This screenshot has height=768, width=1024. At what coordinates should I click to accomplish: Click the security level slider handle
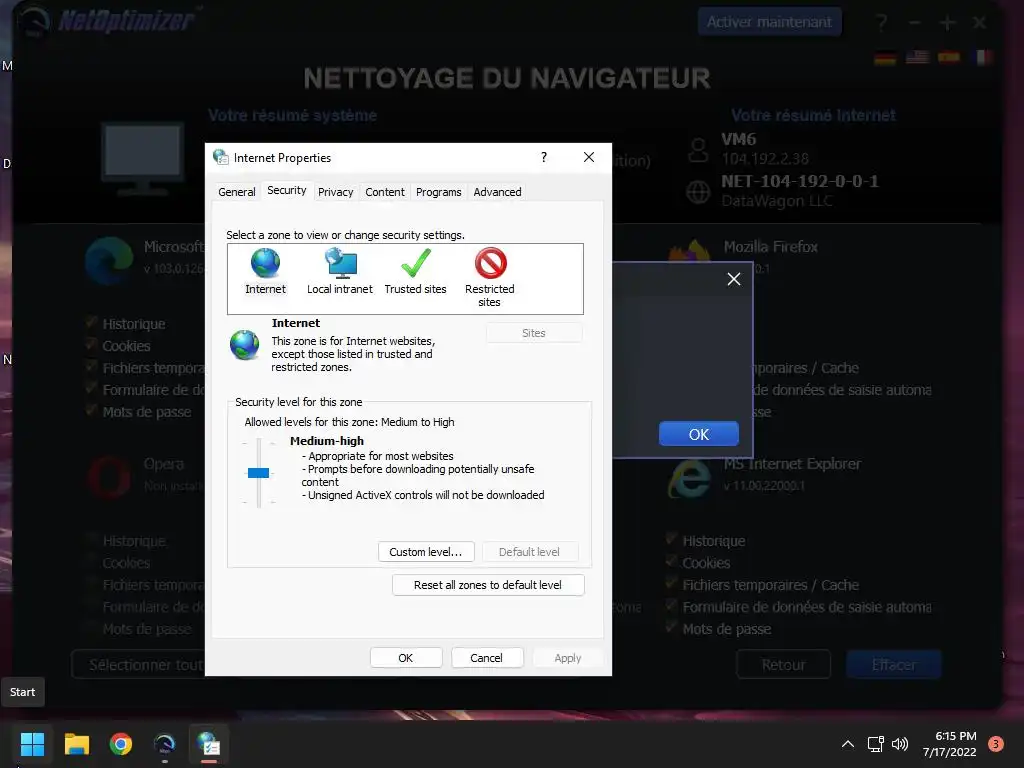pos(259,473)
